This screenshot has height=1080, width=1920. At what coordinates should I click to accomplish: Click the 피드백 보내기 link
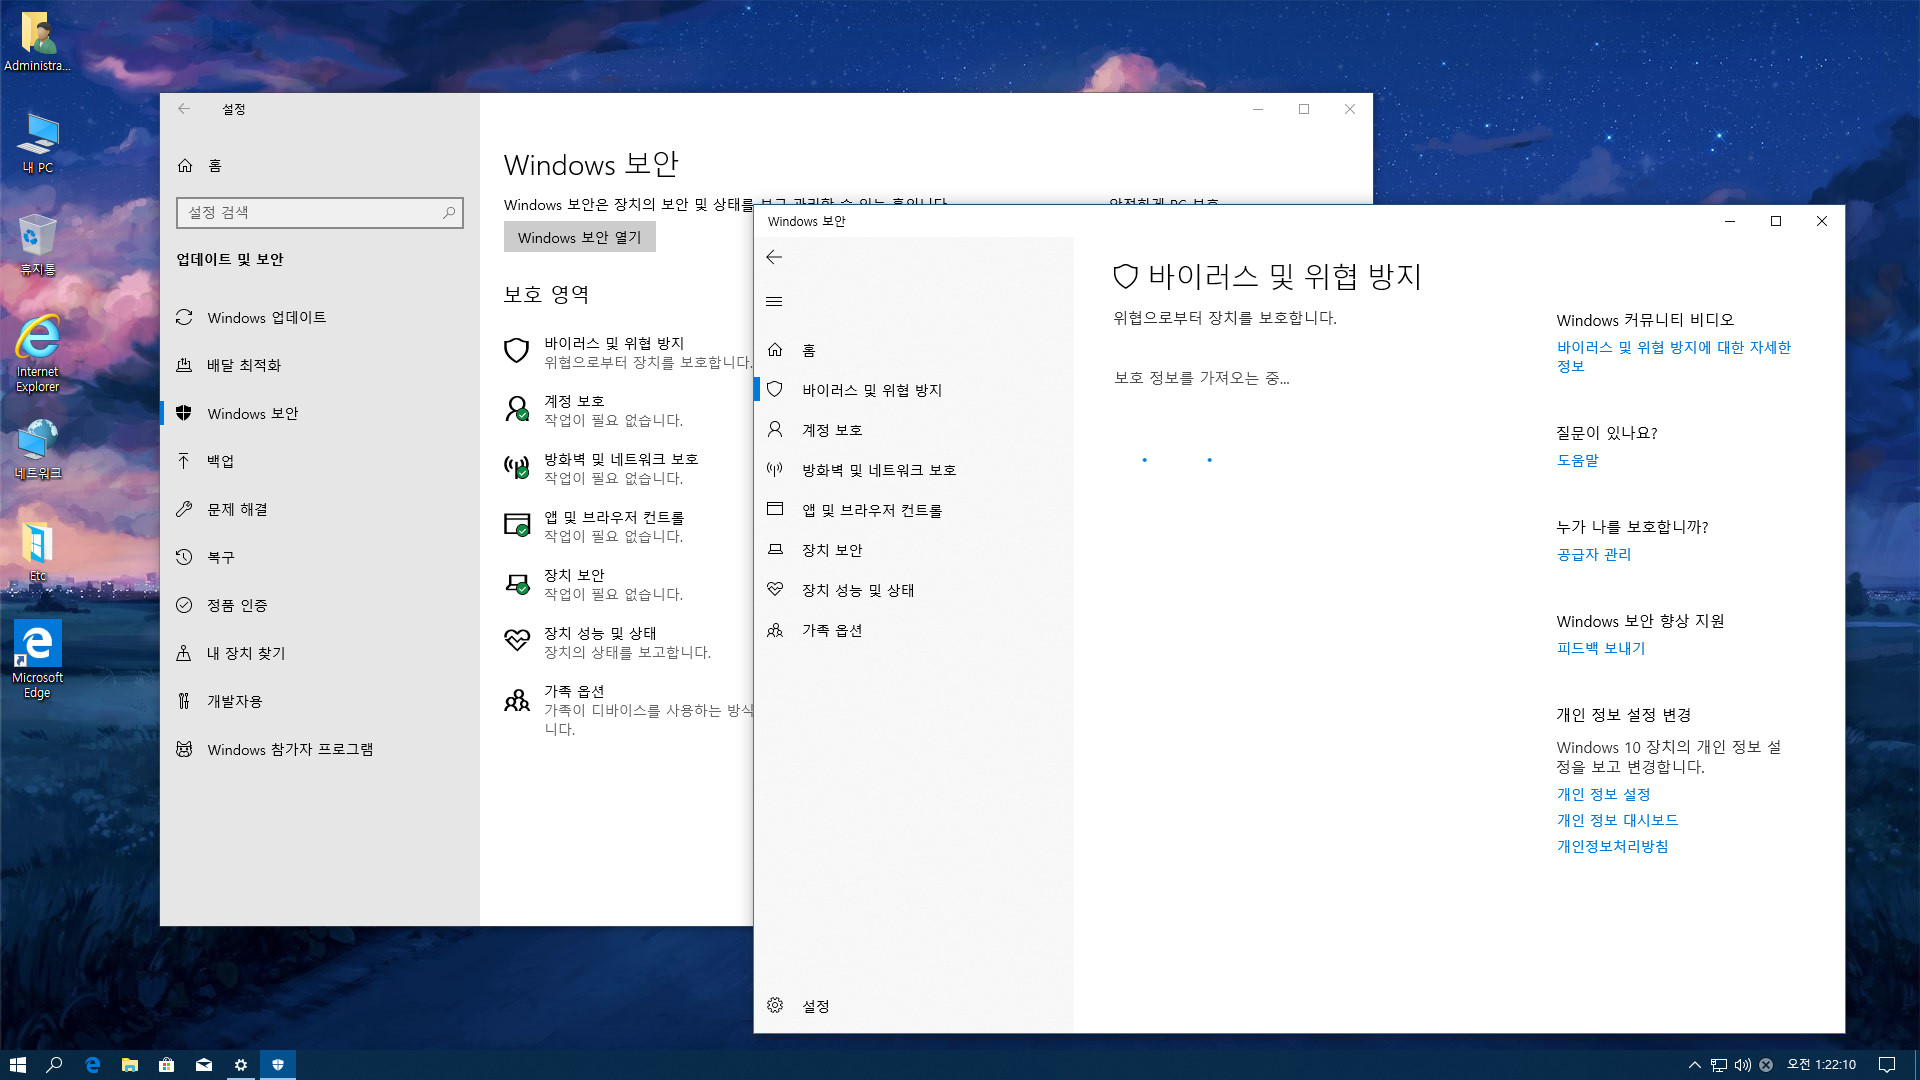click(1600, 648)
